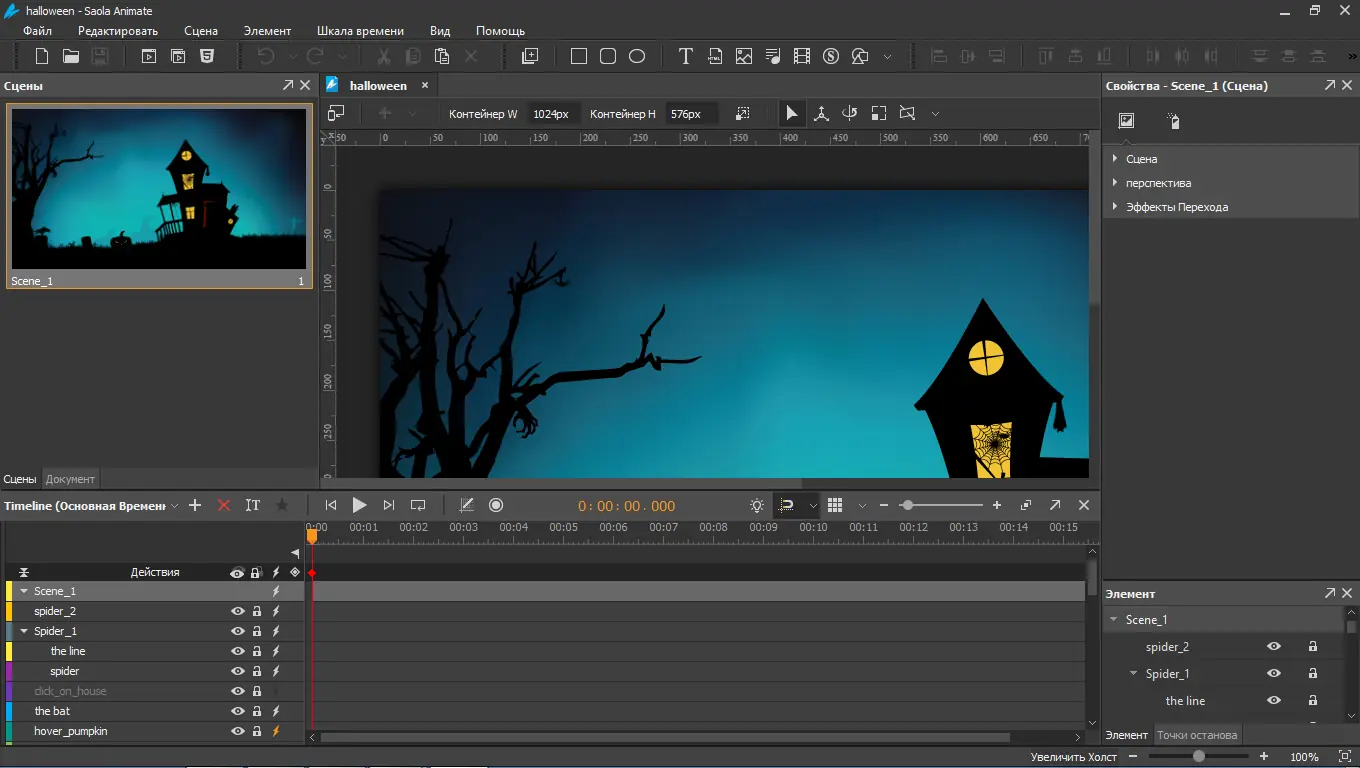Image resolution: width=1360 pixels, height=768 pixels.
Task: Switch to Точки останова tab
Action: [1196, 735]
